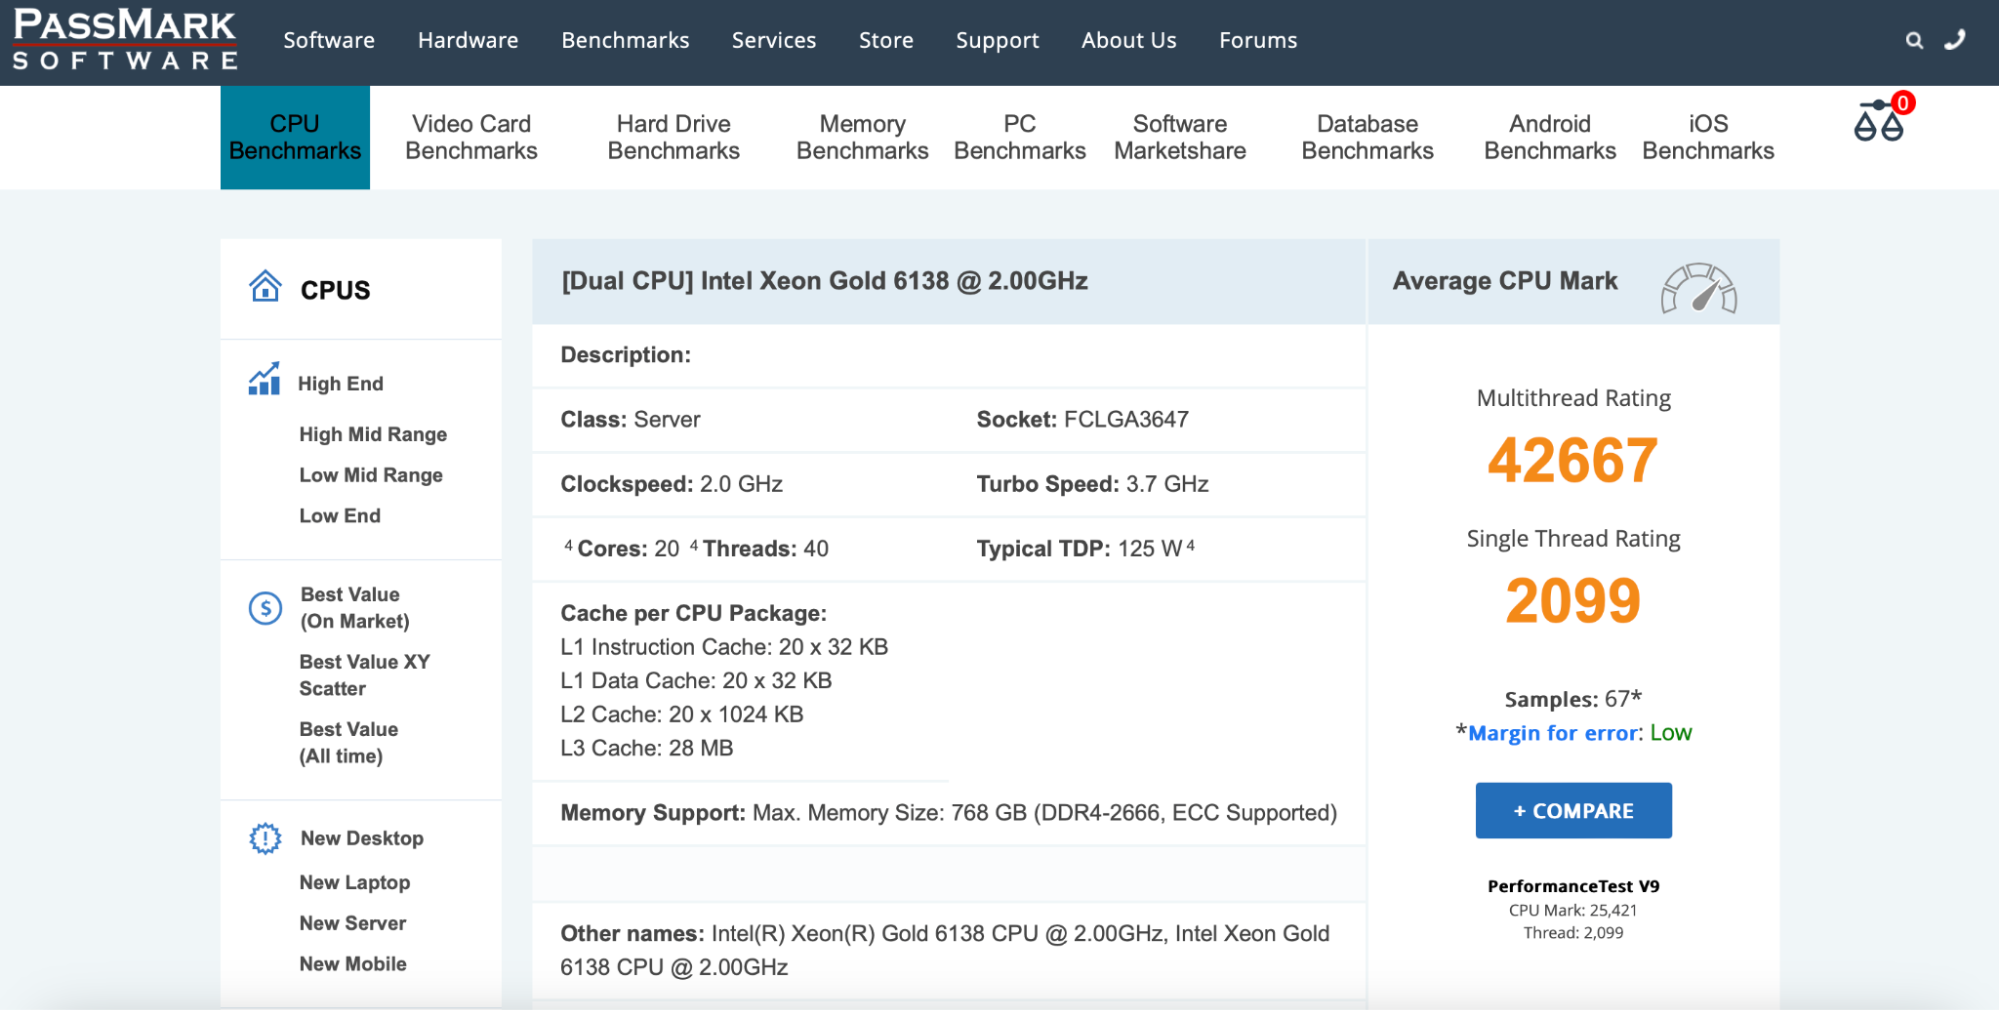Open Best Value XY Scatter link
1999x1011 pixels.
pos(364,675)
